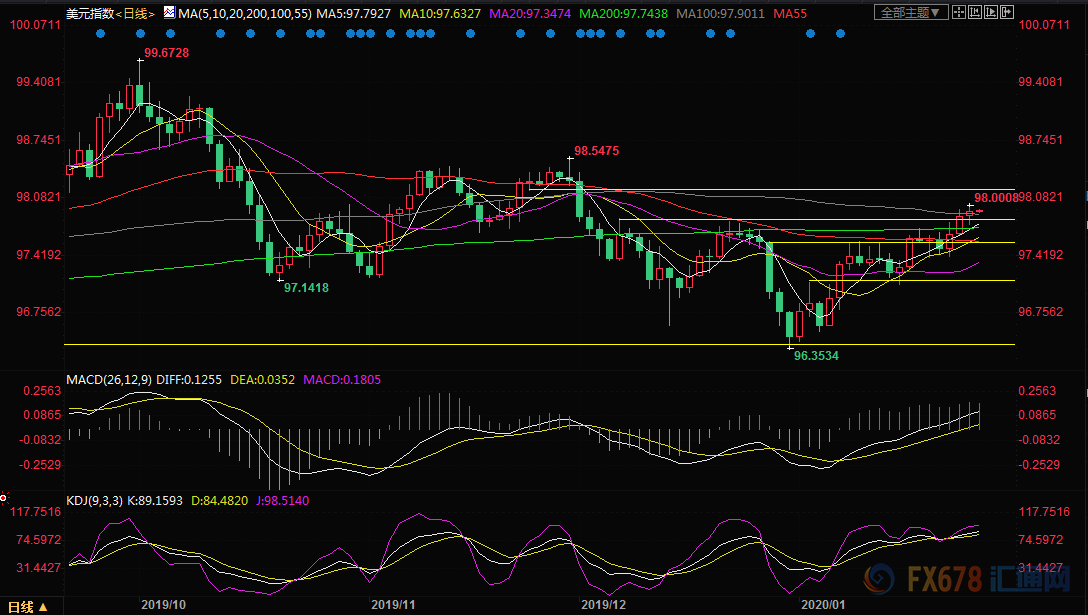Toggle the MA200 line legend

tap(623, 13)
